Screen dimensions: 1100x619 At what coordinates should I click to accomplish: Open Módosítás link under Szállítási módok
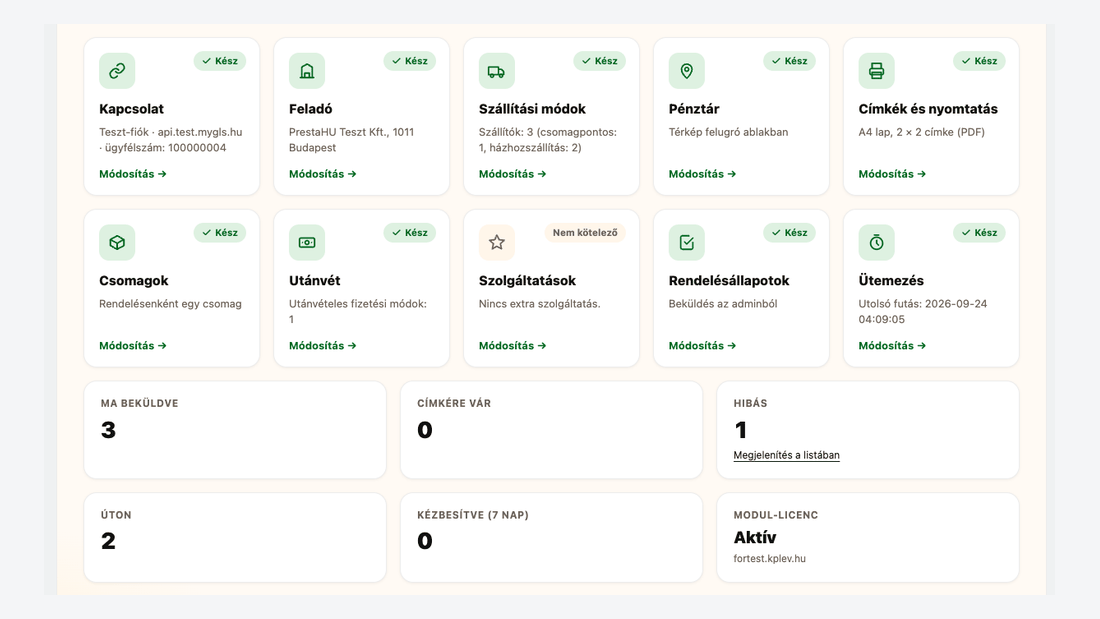coord(512,174)
